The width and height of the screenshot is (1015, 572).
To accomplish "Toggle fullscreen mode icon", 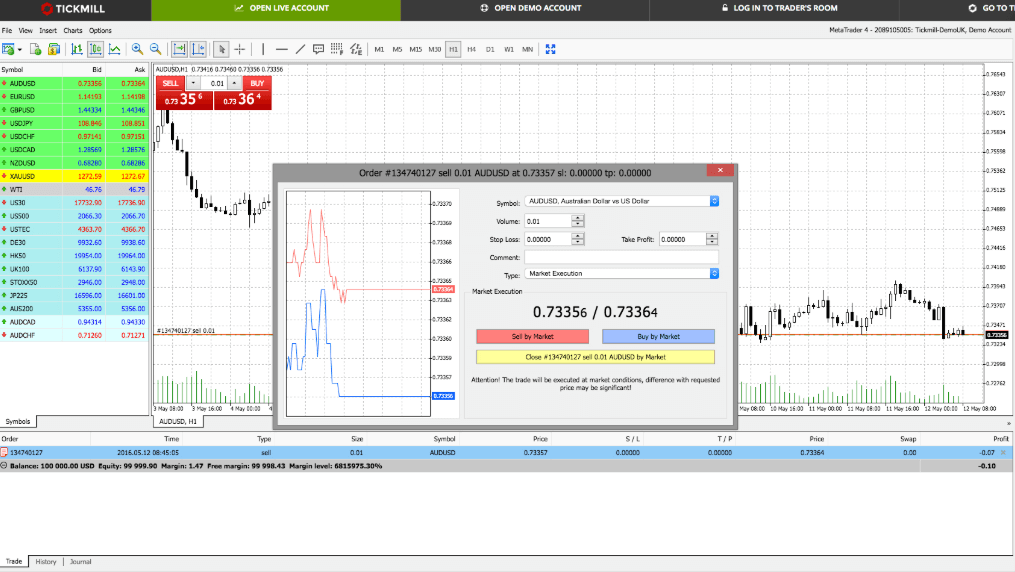I will 550,49.
